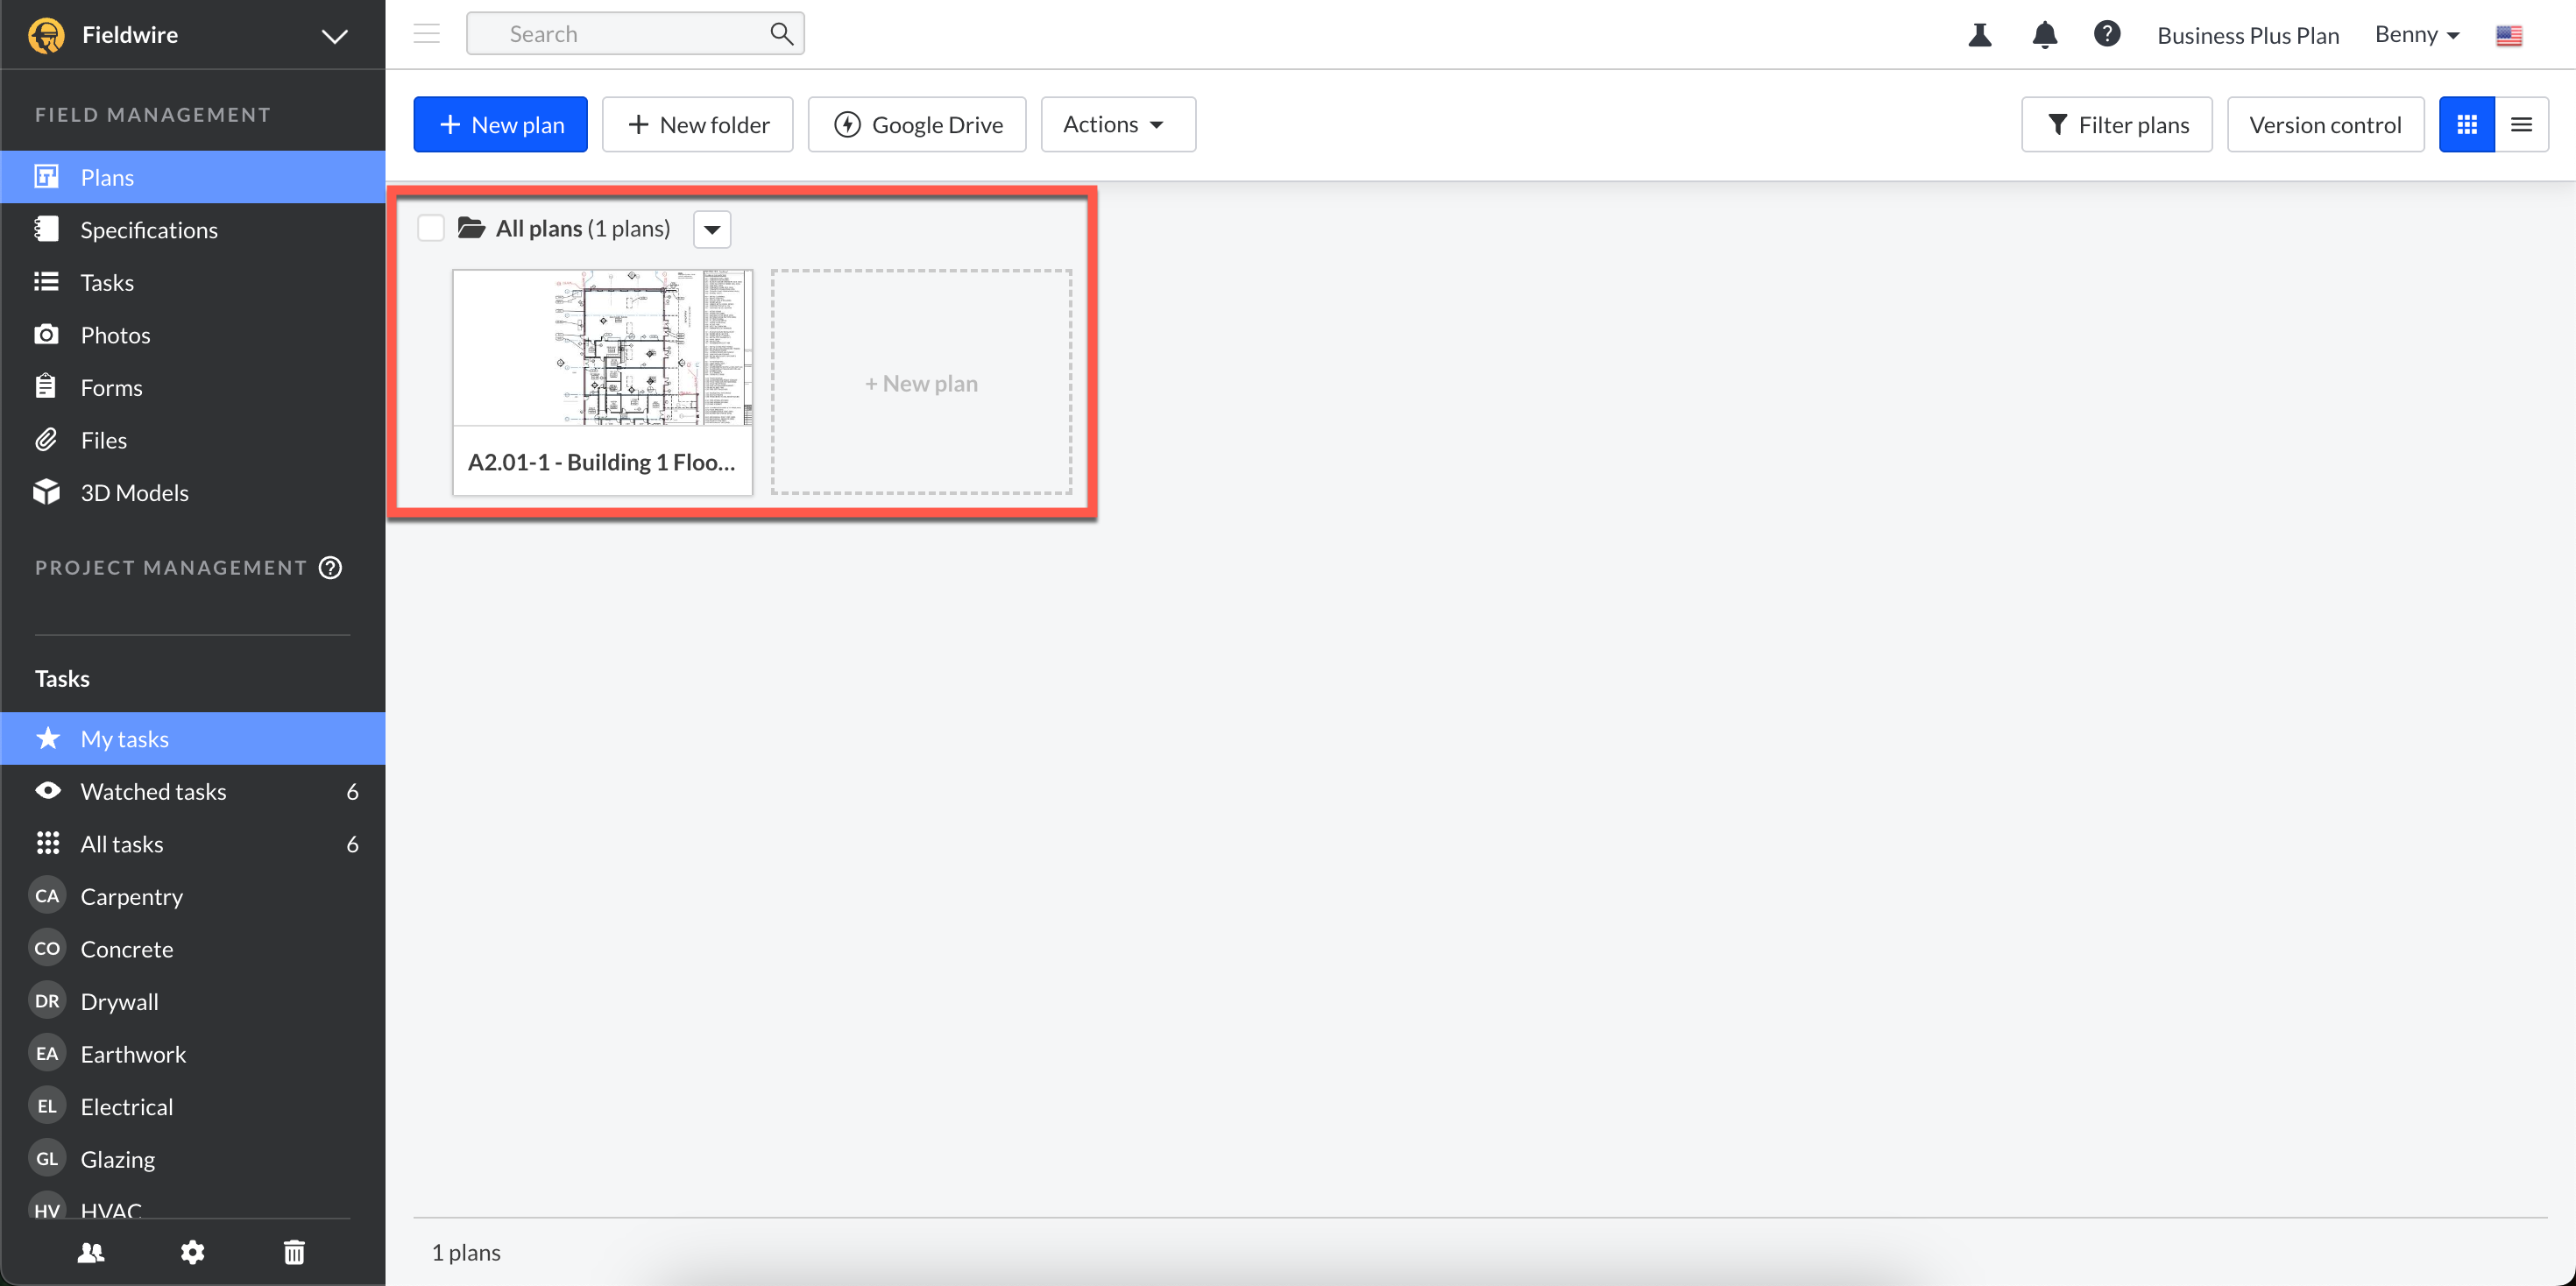Open the people icon in sidebar footer
The height and width of the screenshot is (1286, 2576).
click(91, 1252)
